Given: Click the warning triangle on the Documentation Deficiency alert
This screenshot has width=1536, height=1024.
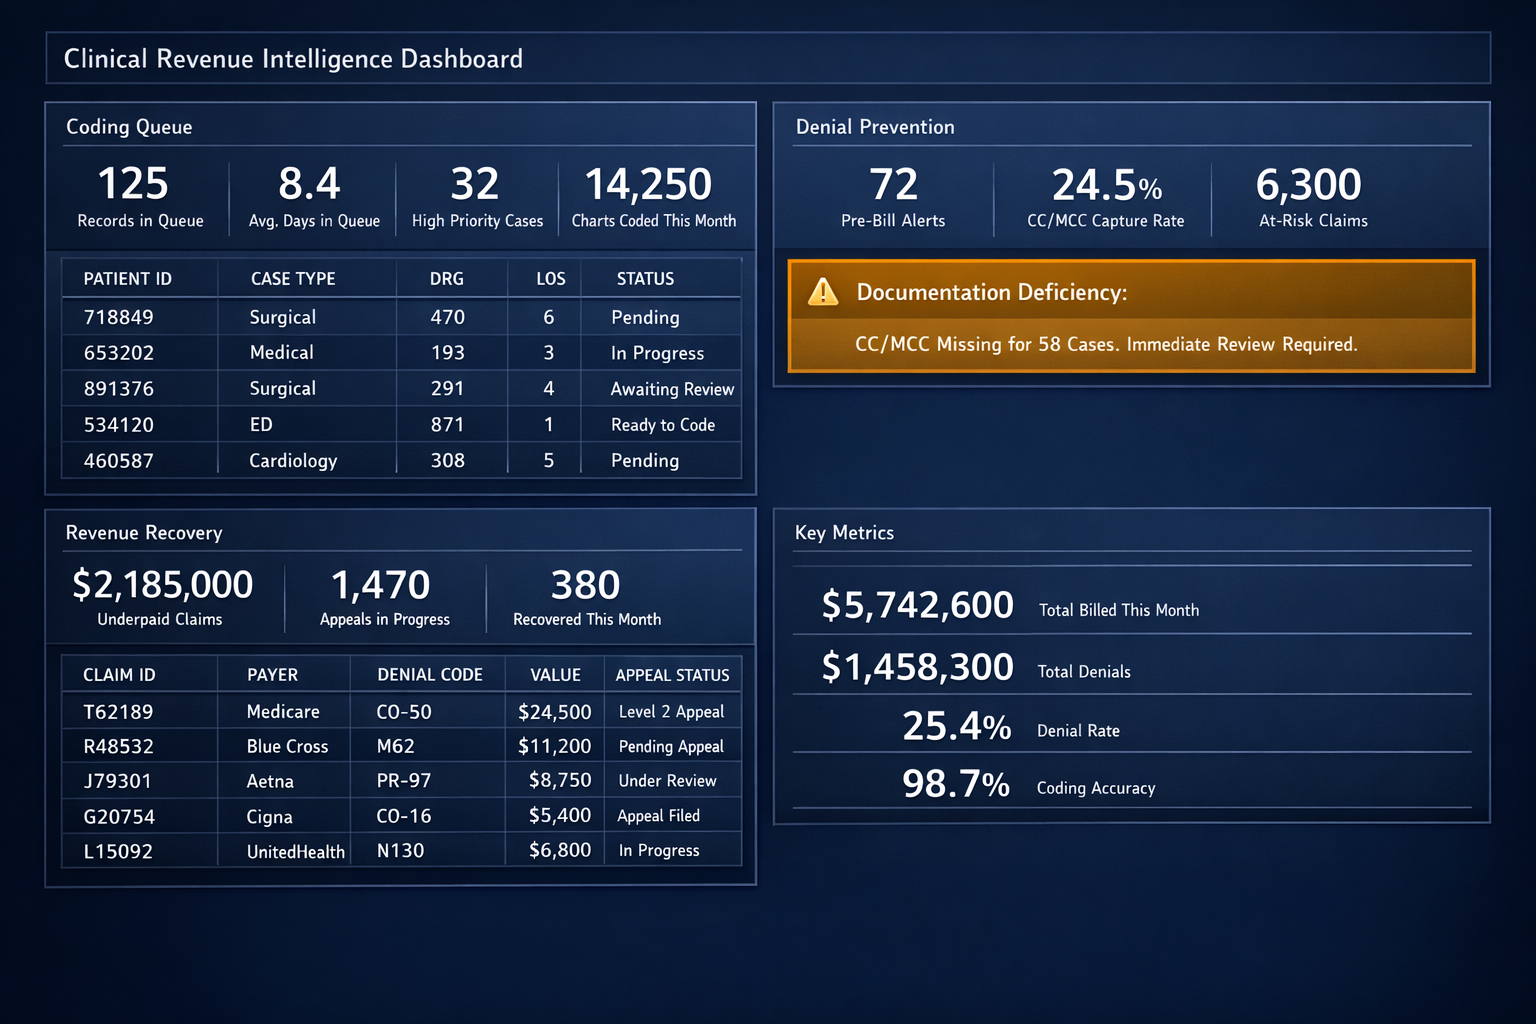Looking at the screenshot, I should 822,292.
